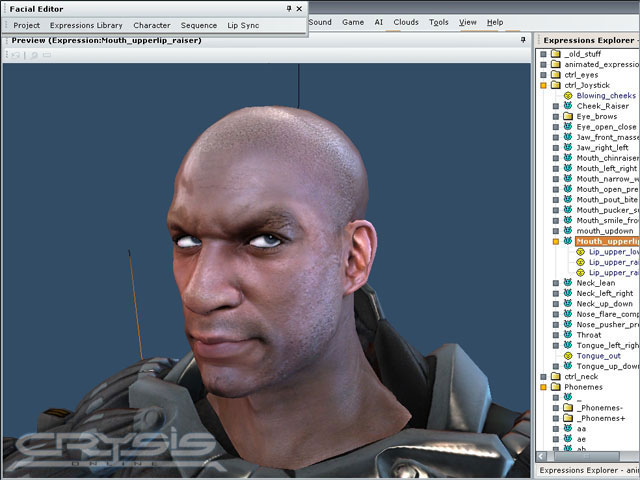
Task: Click the Neck_lean expression icon
Action: (567, 283)
